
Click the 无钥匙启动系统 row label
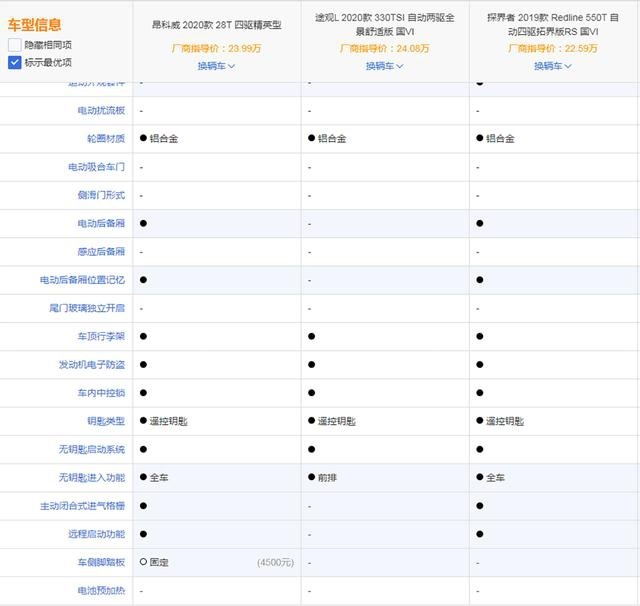point(92,449)
